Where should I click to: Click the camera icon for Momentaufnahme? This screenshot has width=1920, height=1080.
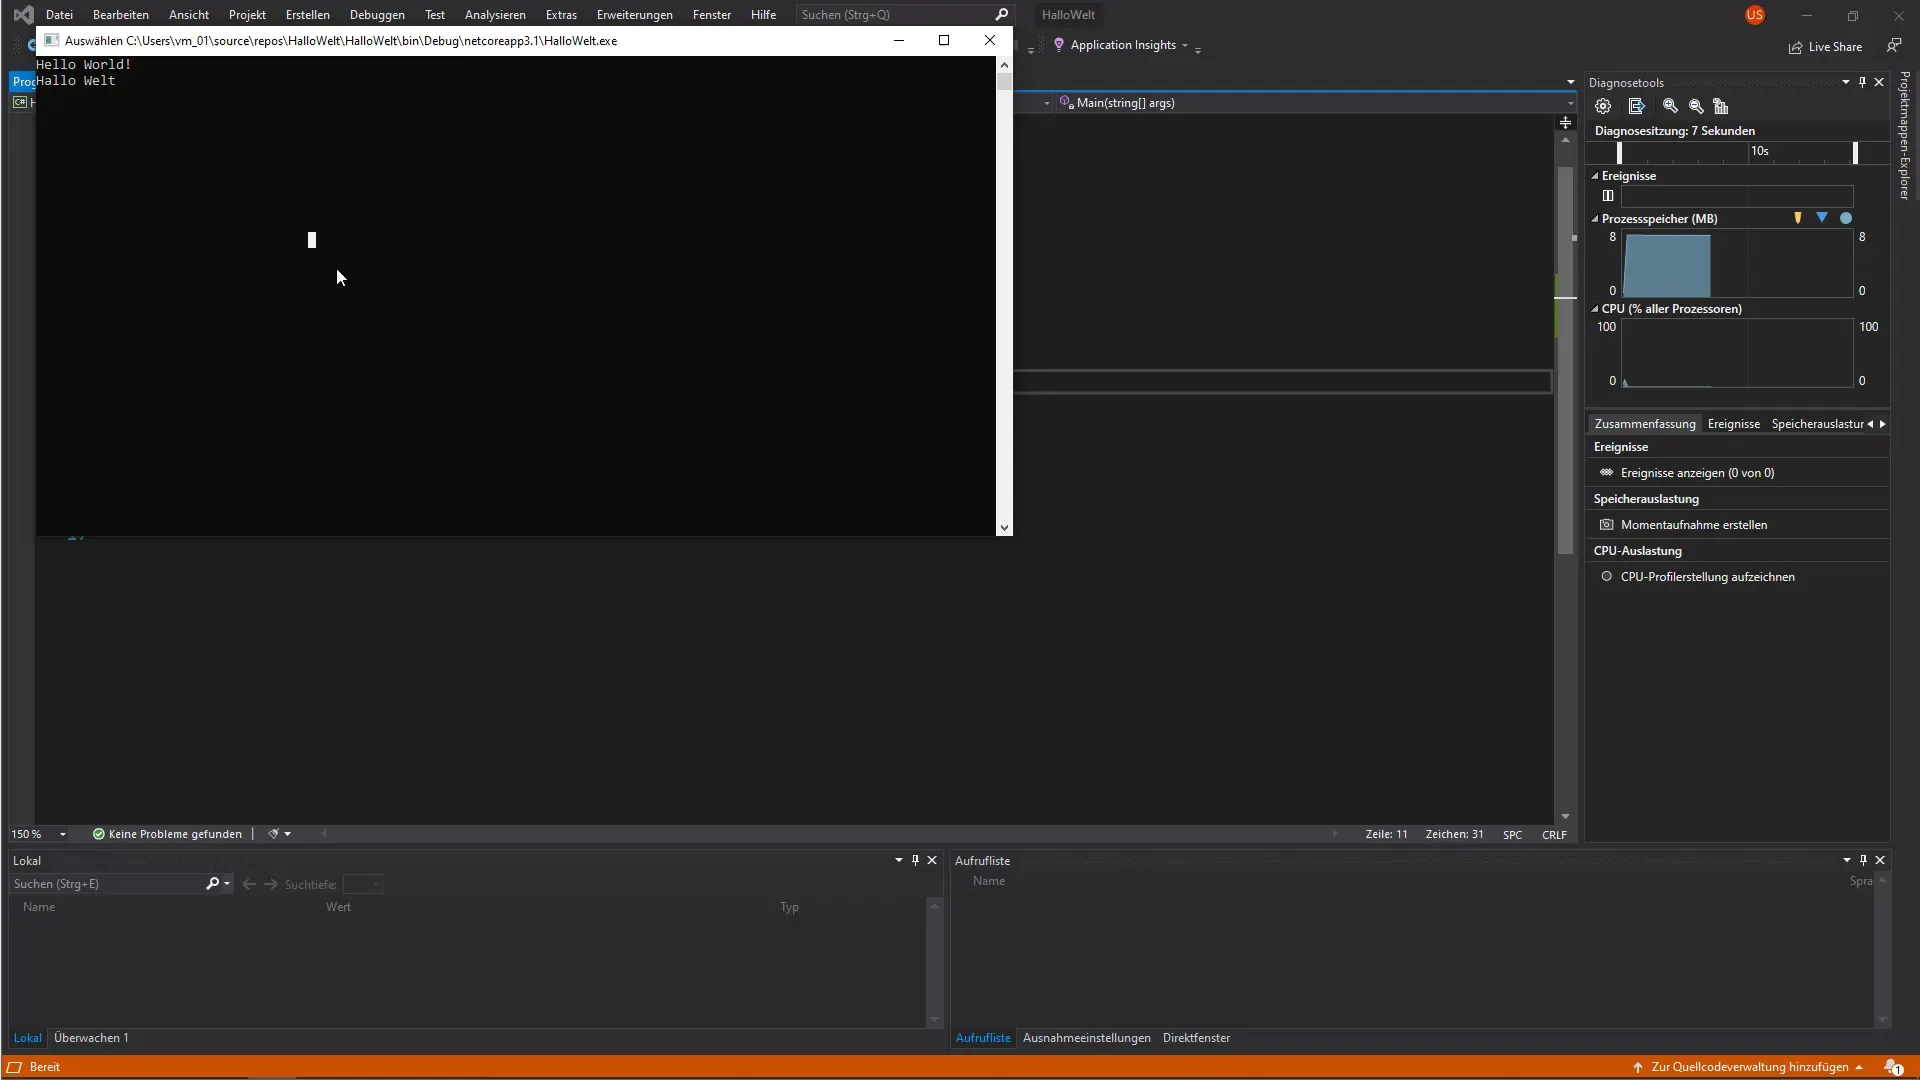[x=1606, y=525]
